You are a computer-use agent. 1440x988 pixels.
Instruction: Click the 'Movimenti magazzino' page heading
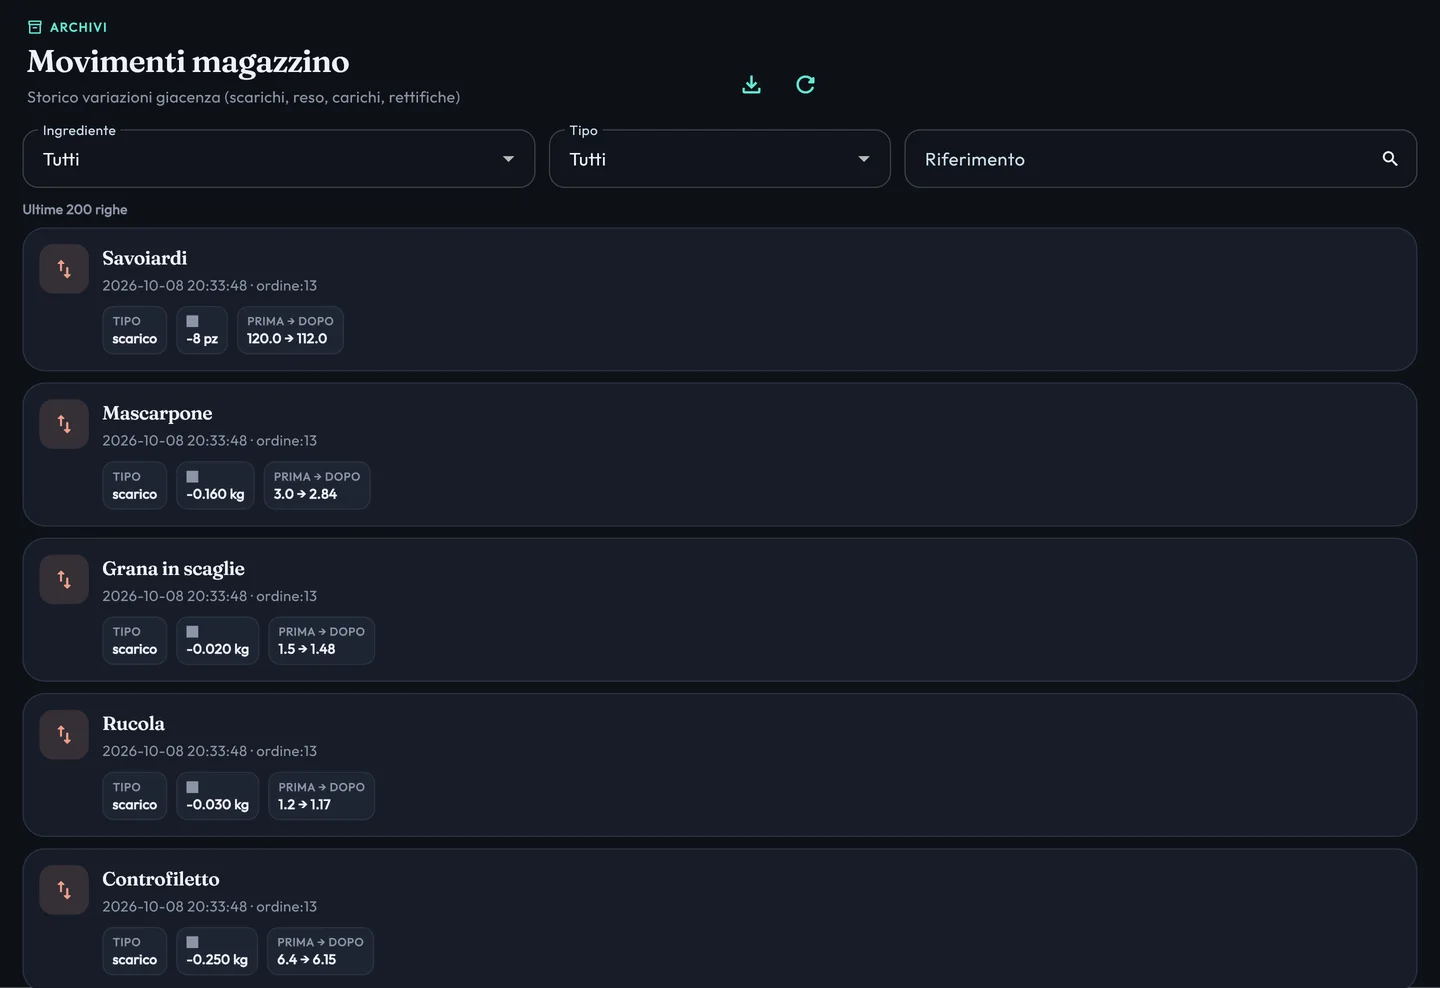coord(188,62)
